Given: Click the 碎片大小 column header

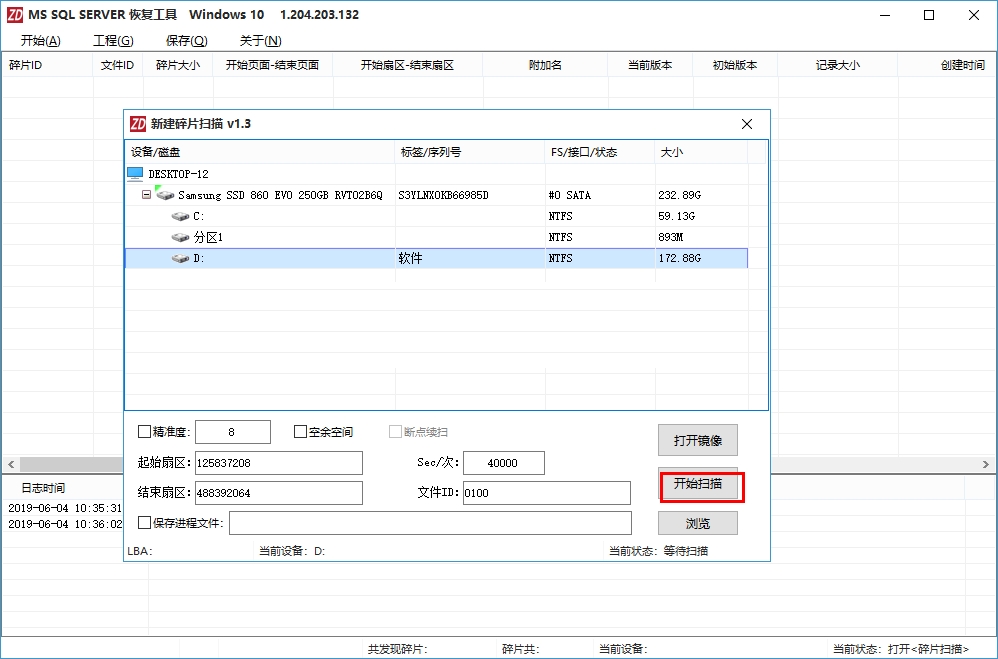Looking at the screenshot, I should 178,65.
